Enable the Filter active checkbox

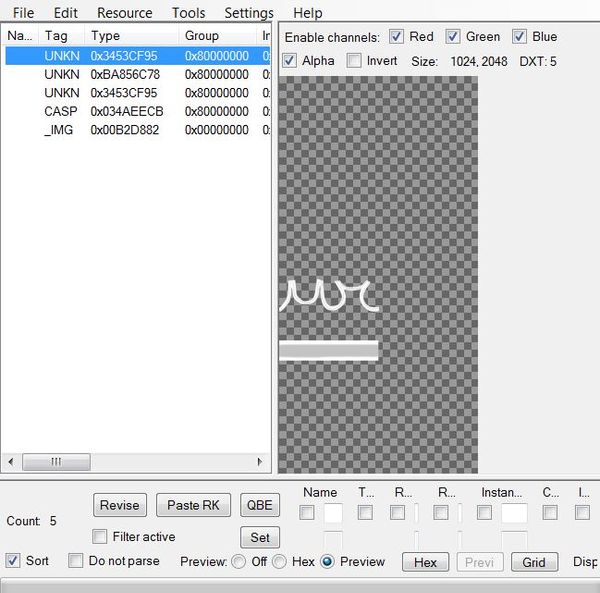(x=99, y=537)
